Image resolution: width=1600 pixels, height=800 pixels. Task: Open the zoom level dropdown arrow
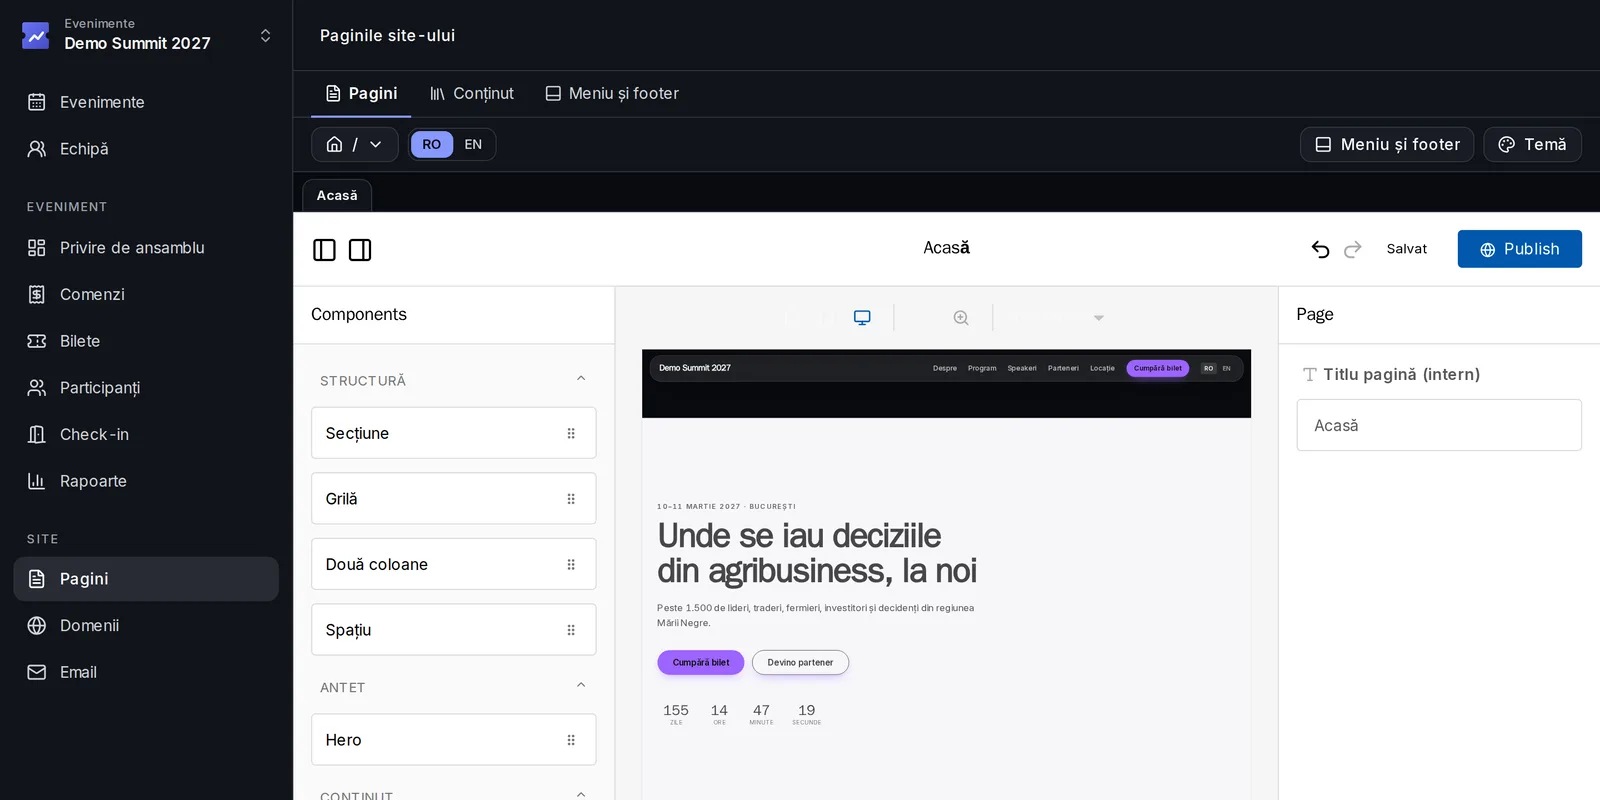coord(1098,318)
